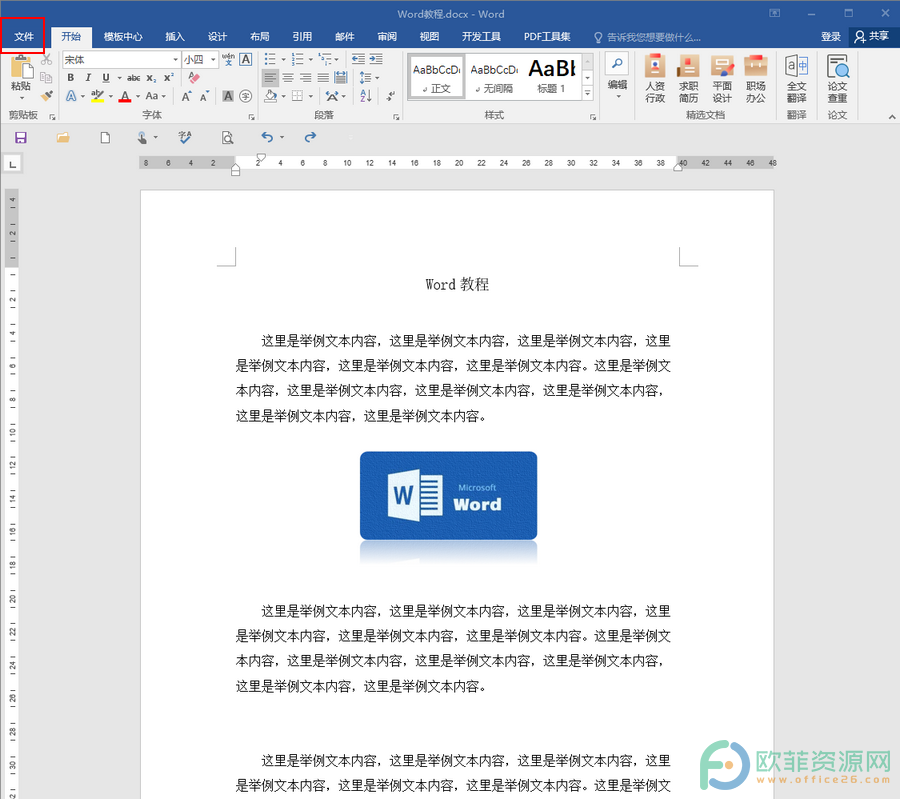Save the document with the purple disk icon
The width and height of the screenshot is (900, 799).
(x=21, y=138)
